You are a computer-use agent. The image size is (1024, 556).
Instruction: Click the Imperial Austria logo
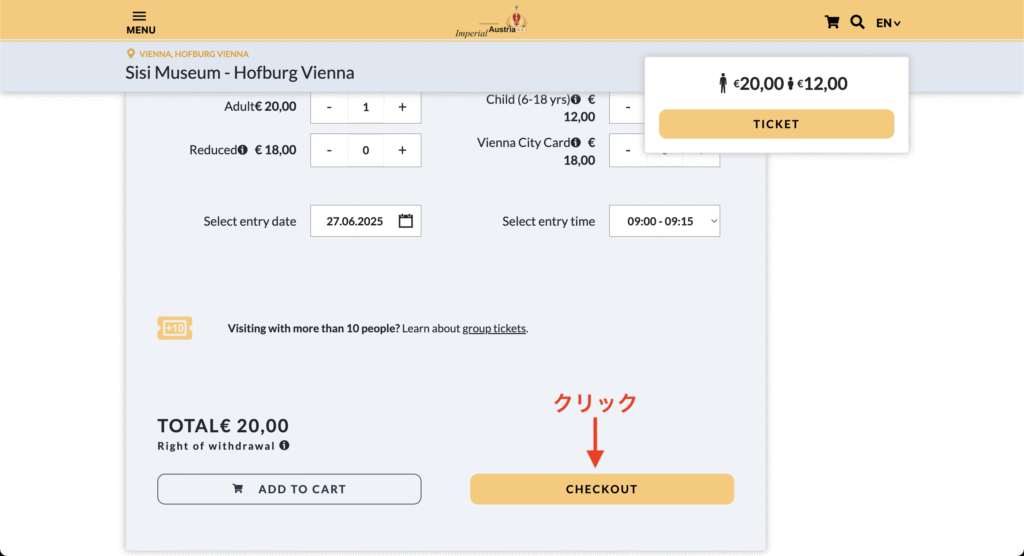491,22
